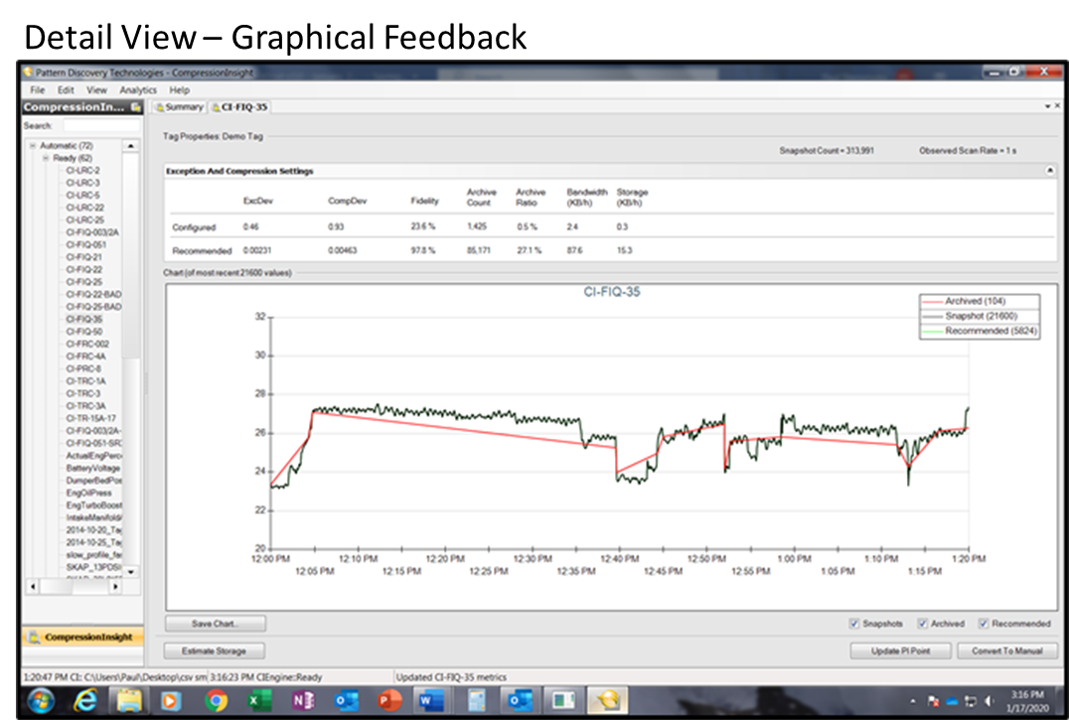Screen dimensions: 1069x720
Task: Select the CI-FIQ-22-BAD tag
Action: [93, 295]
